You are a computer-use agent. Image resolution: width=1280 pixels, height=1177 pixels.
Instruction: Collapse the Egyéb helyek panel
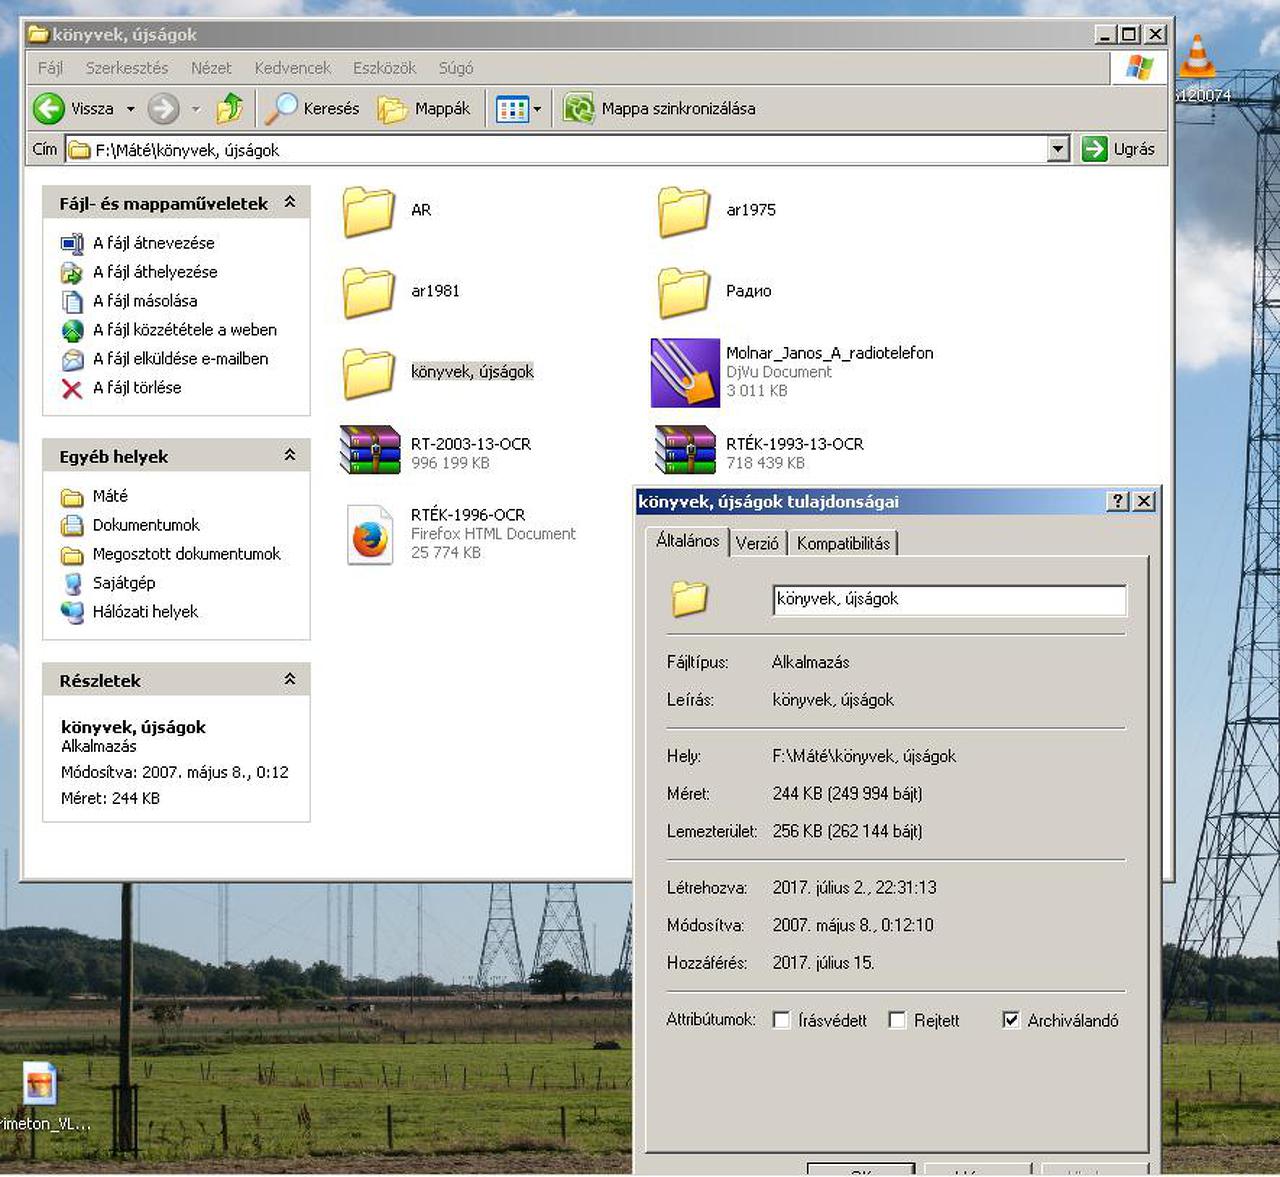pyautogui.click(x=289, y=455)
